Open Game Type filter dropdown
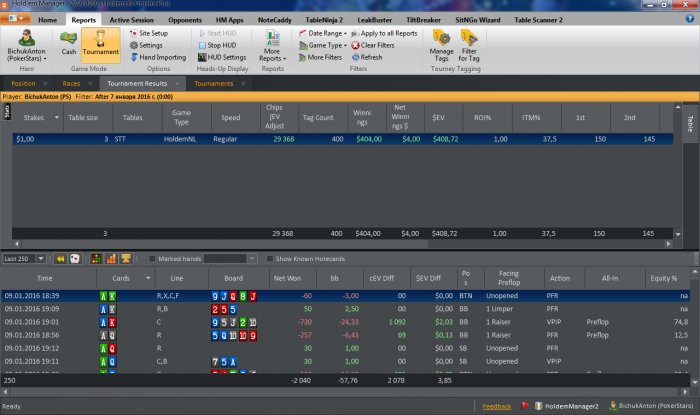 [x=323, y=45]
